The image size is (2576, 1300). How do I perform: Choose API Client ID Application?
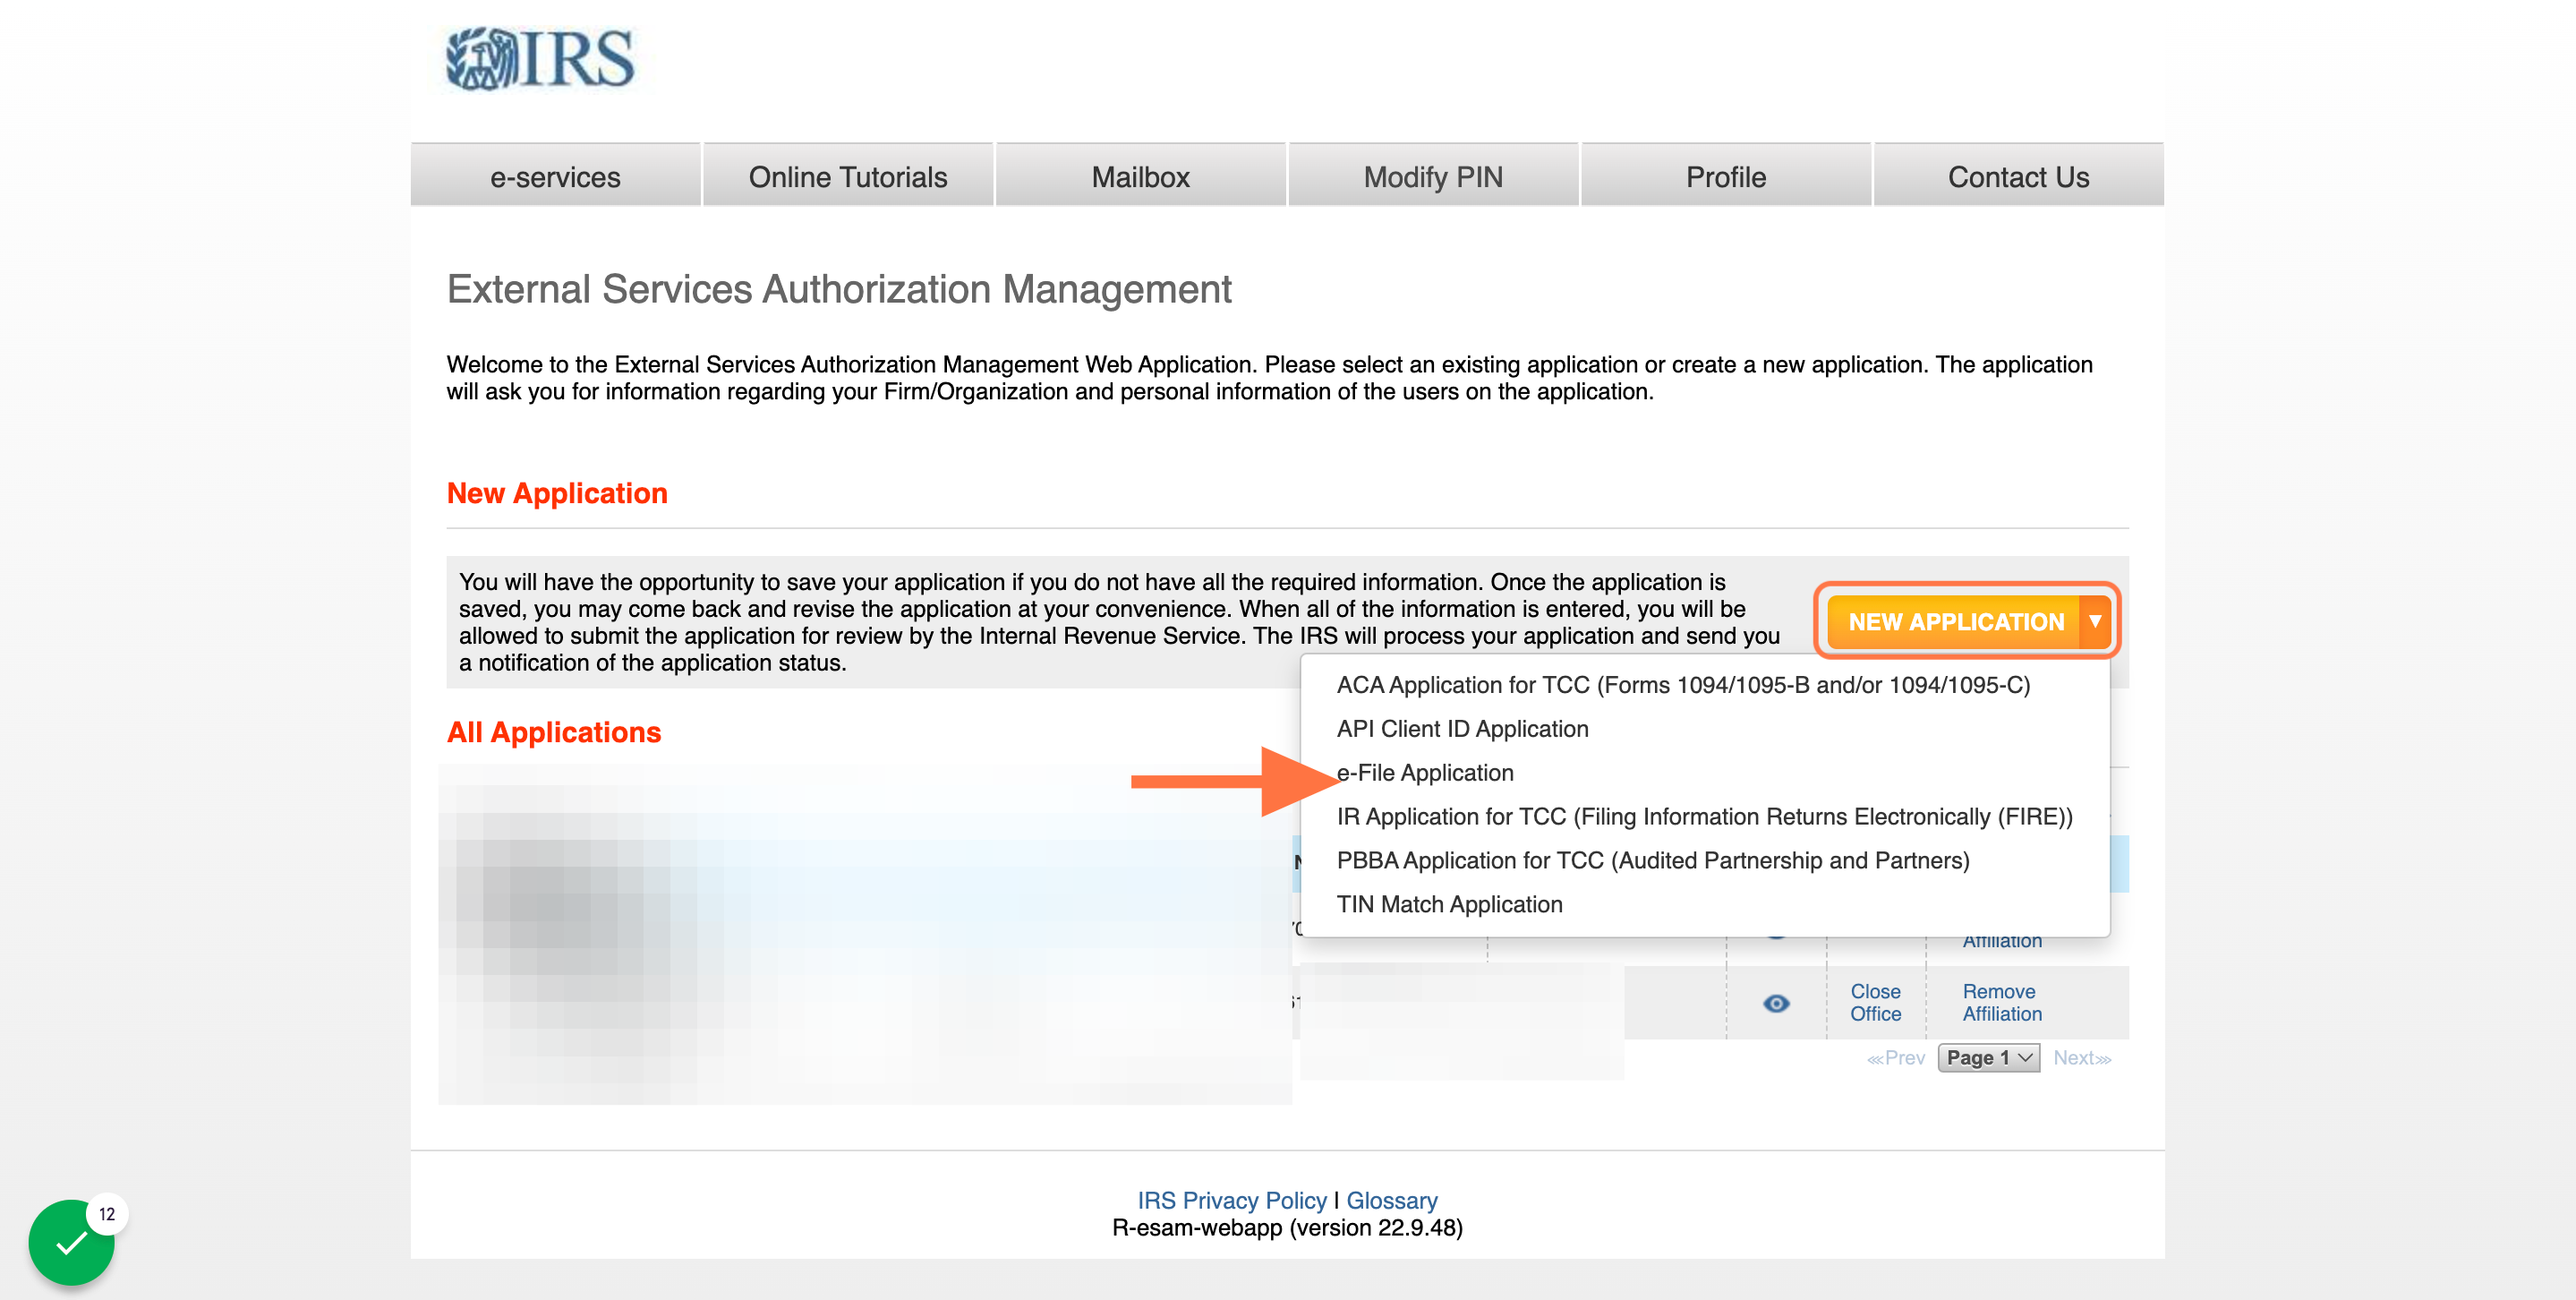(x=1462, y=729)
